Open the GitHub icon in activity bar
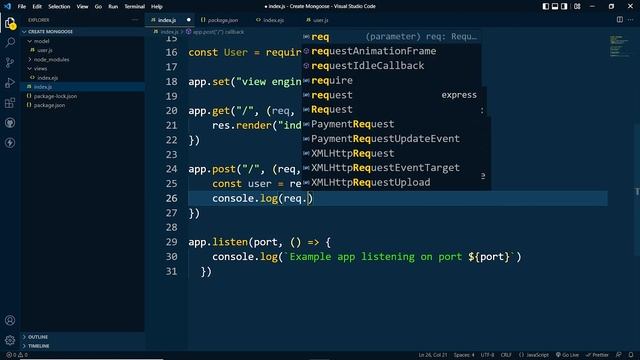The height and width of the screenshot is (360, 640). (10, 122)
